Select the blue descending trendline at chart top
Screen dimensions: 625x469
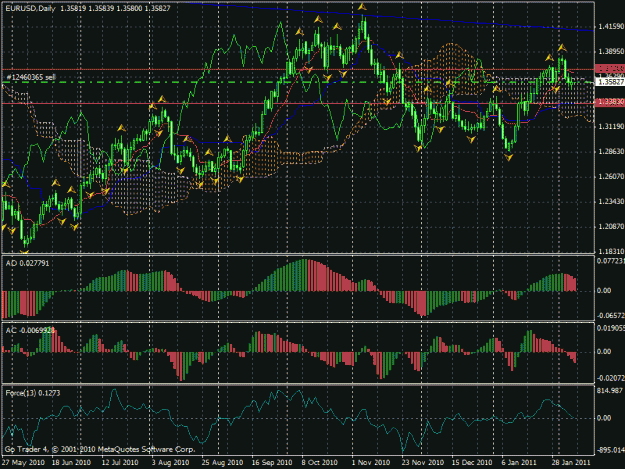tap(391, 17)
